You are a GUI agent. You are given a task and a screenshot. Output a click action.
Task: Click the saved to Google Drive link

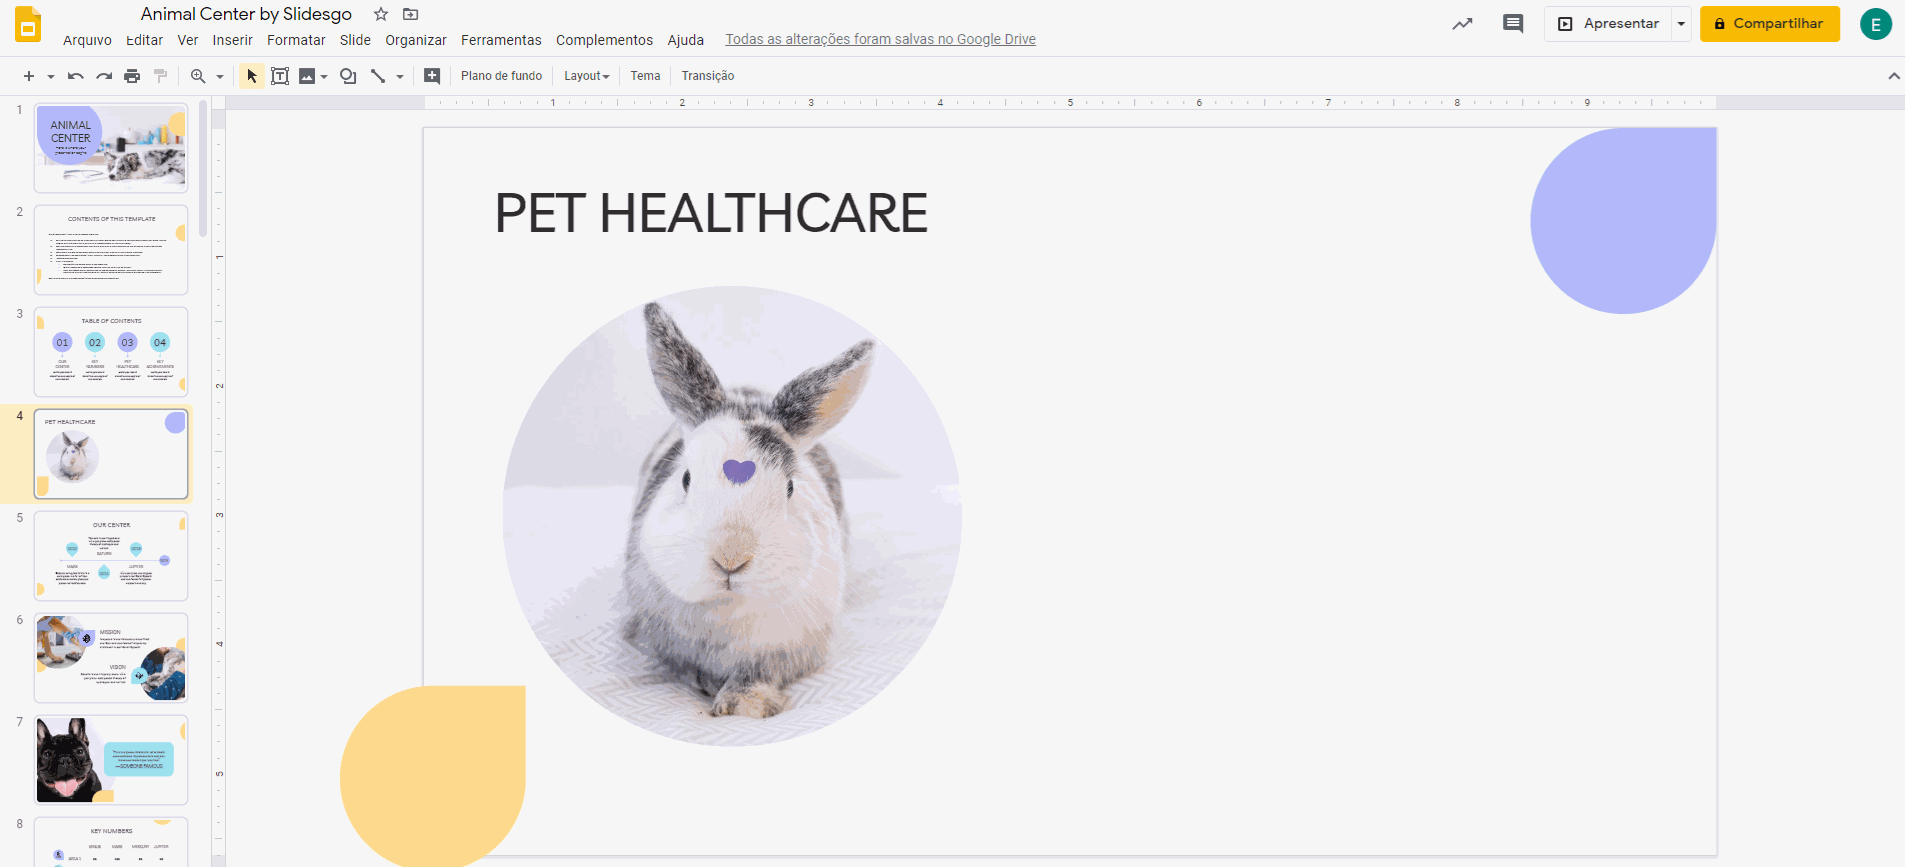(880, 40)
